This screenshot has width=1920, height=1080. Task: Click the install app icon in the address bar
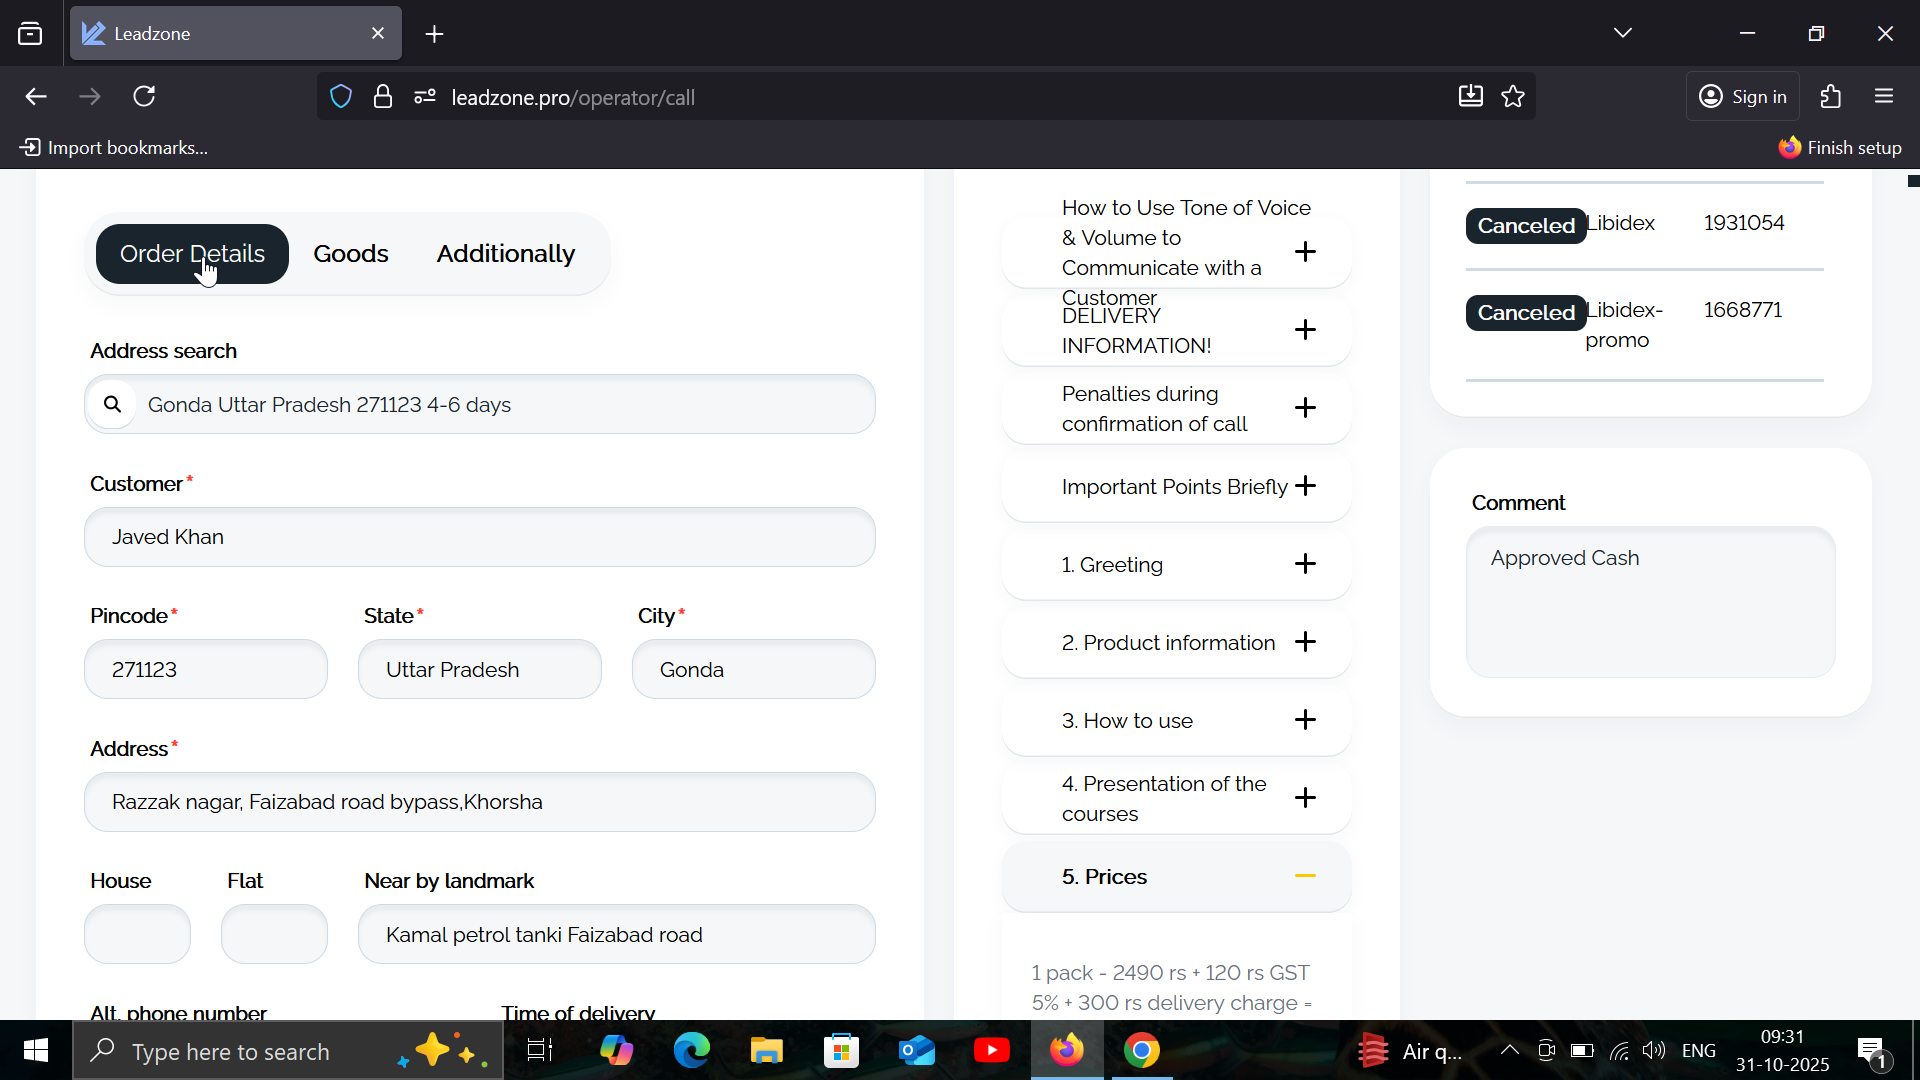pos(1470,97)
